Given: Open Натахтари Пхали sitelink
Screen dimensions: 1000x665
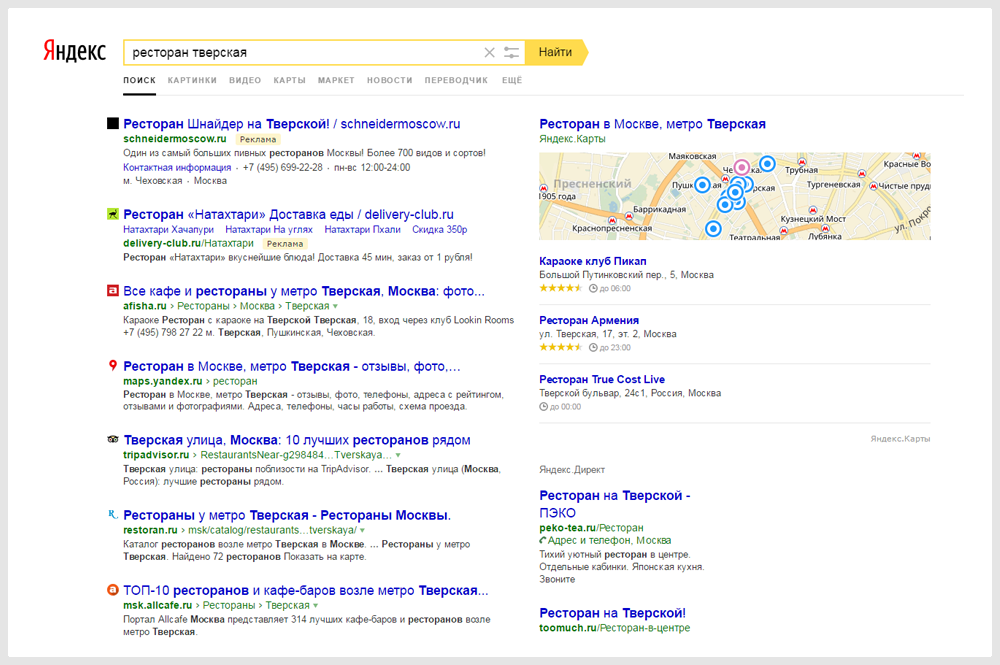Looking at the screenshot, I should pos(362,230).
